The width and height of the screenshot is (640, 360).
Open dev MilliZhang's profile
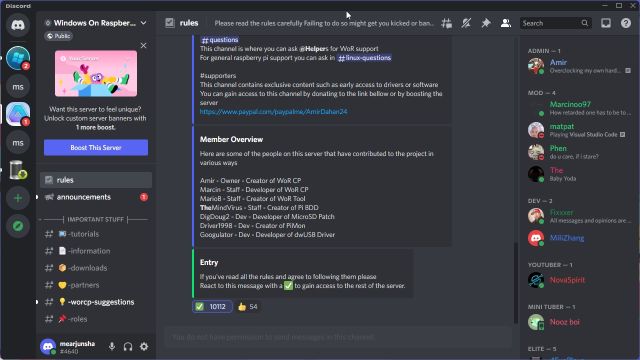coord(579,238)
